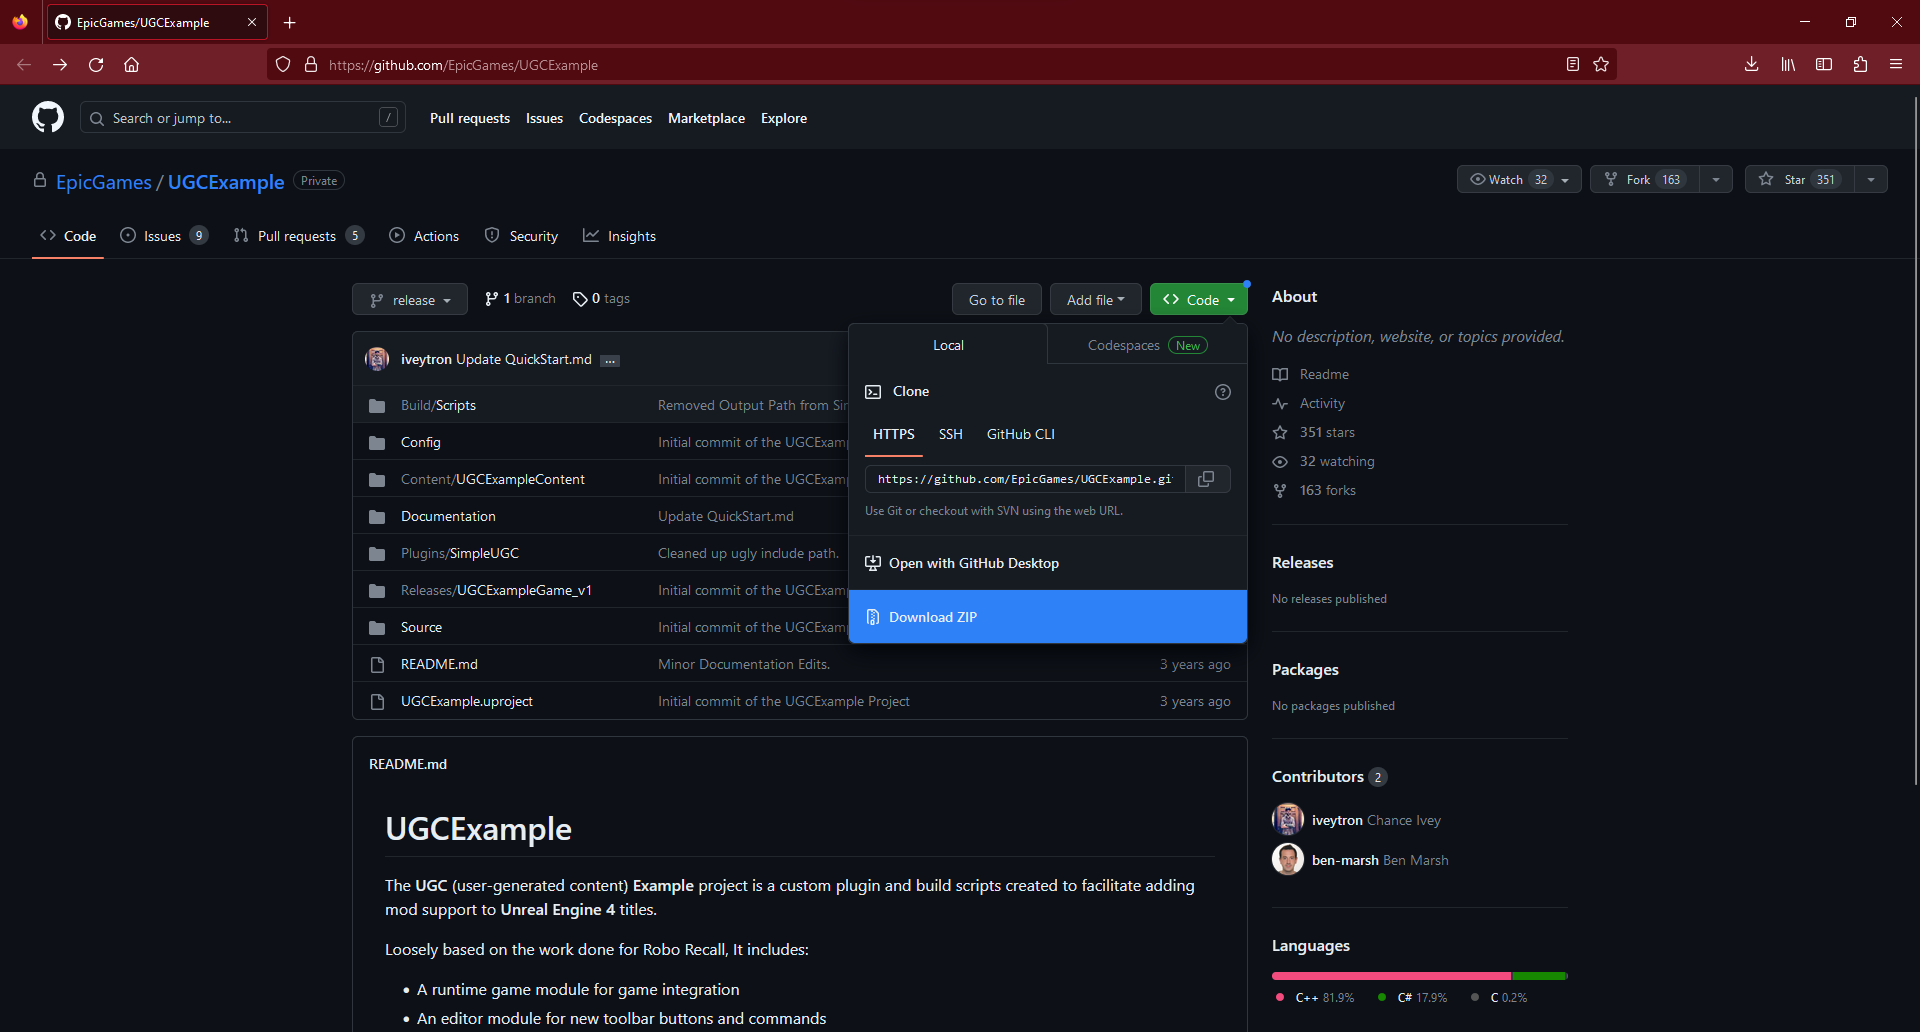1920x1032 pixels.
Task: Toggle the green Code dropdown
Action: 1198,300
